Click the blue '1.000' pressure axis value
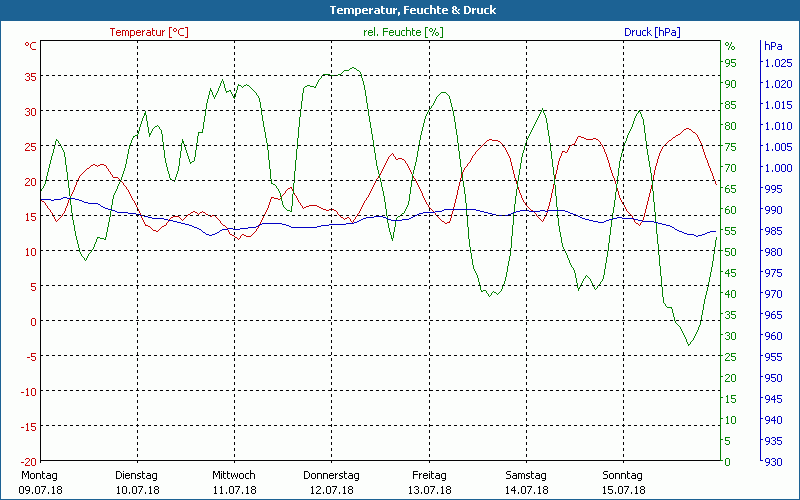 (x=778, y=168)
